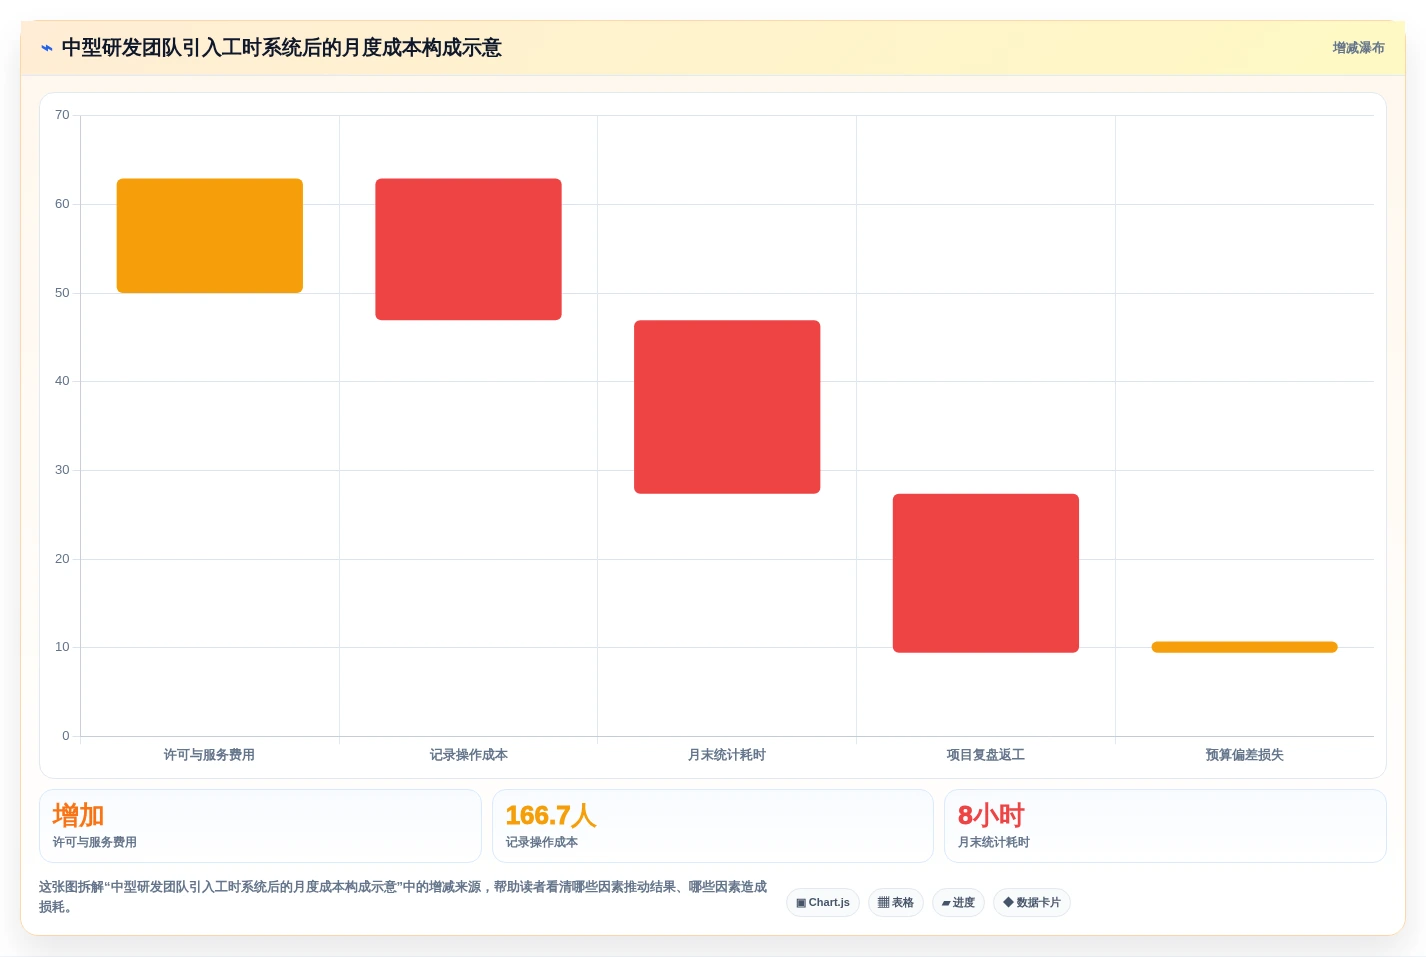This screenshot has height=957, width=1426.
Task: Click the y-axis value 40
Action: coord(62,381)
